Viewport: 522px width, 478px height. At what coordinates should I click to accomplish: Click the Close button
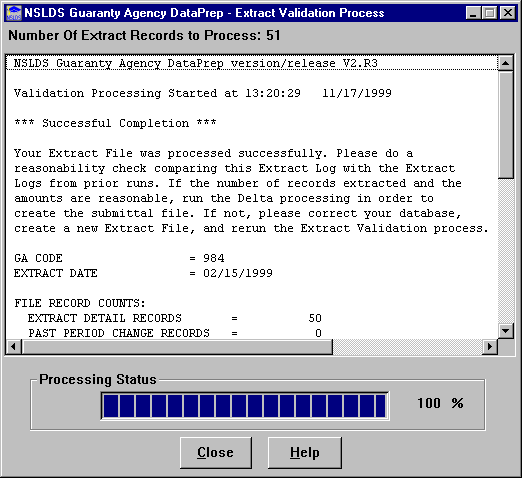(x=216, y=453)
